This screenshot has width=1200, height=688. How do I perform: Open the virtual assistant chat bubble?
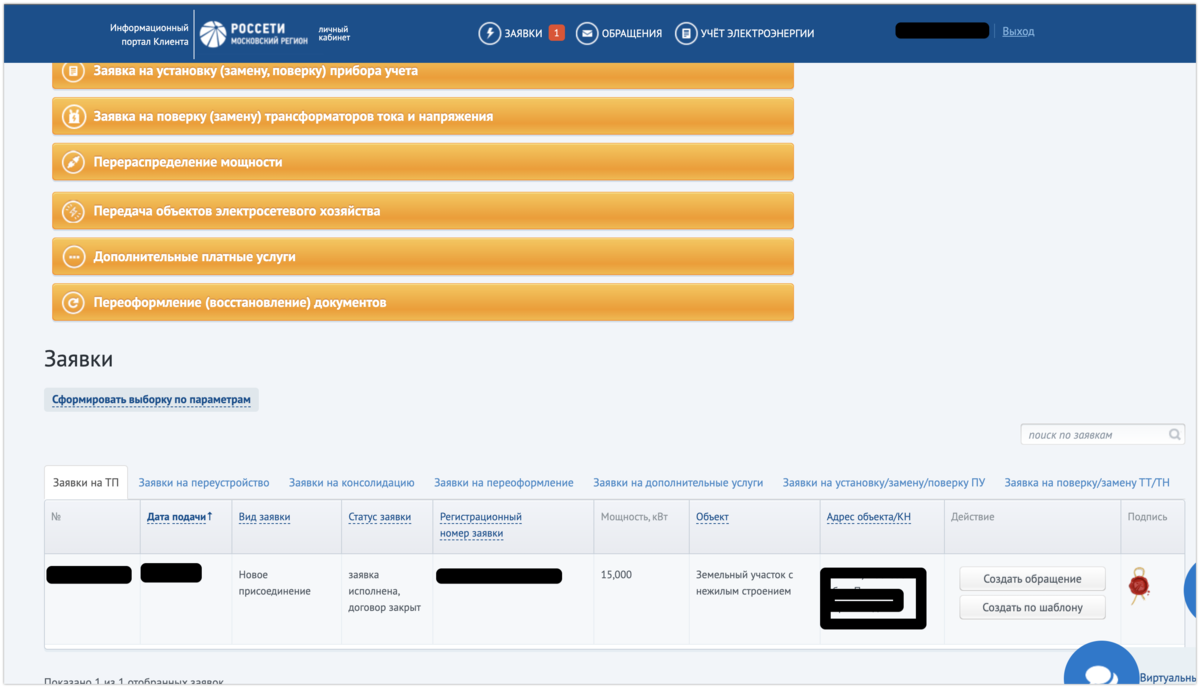1101,668
